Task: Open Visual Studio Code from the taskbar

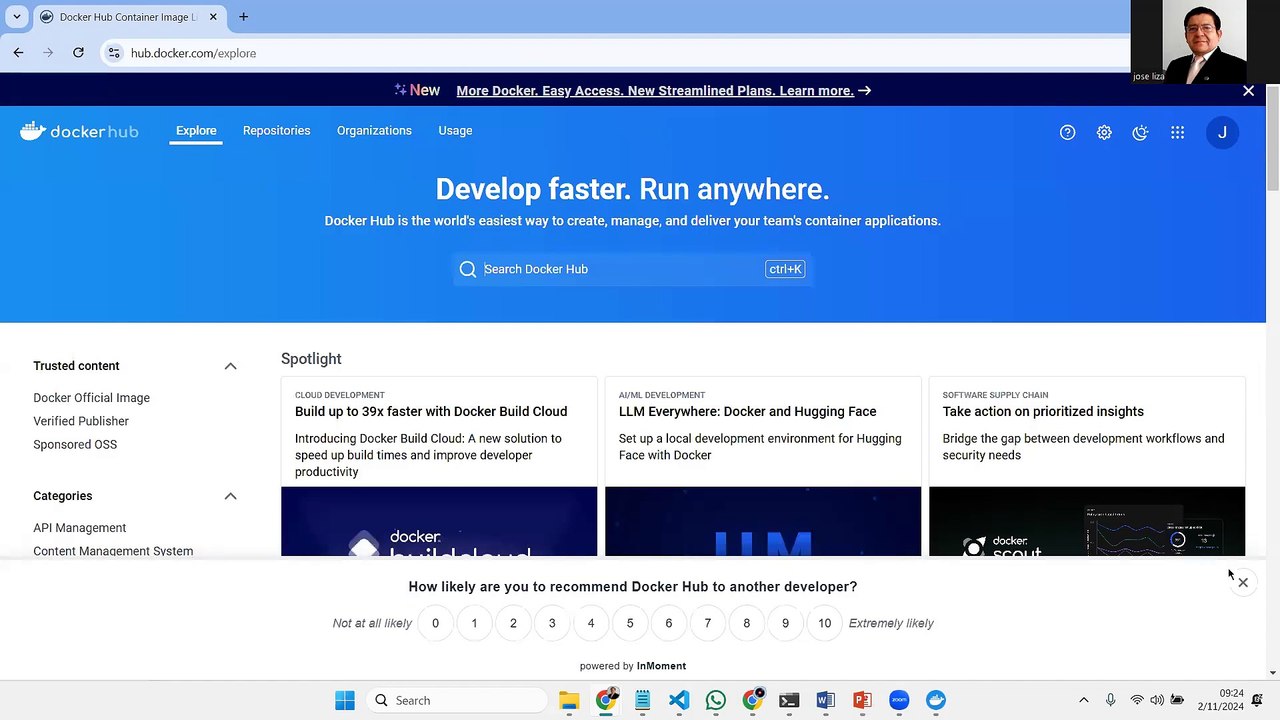Action: (679, 700)
